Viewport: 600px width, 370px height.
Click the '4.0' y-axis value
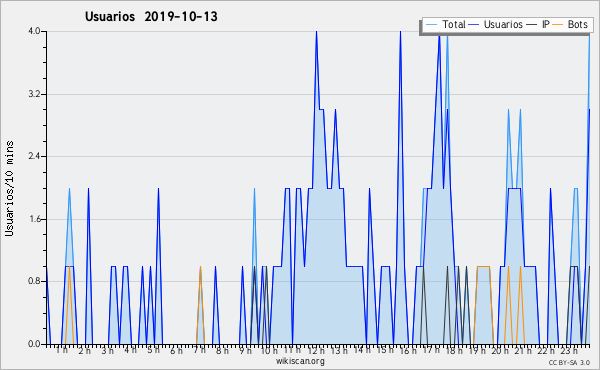tap(34, 31)
